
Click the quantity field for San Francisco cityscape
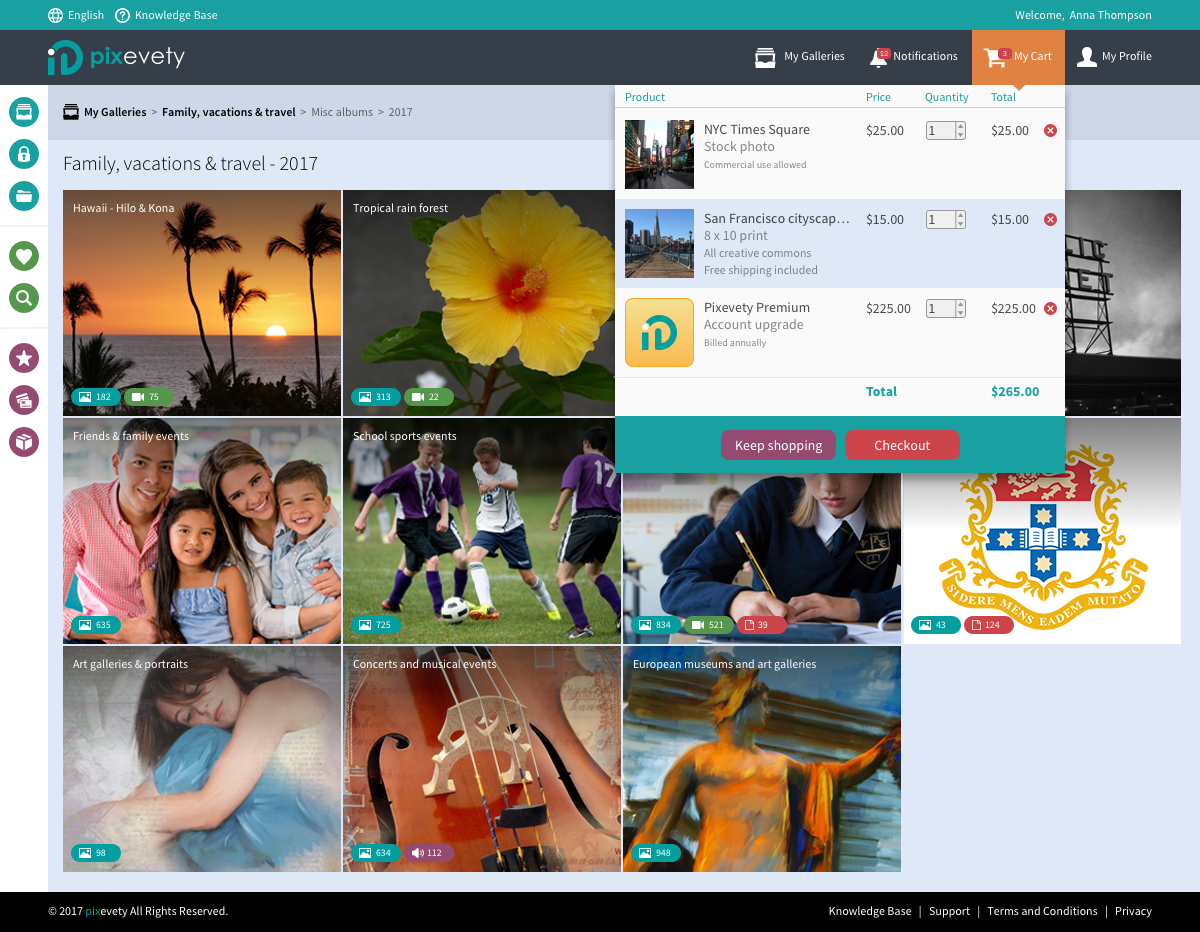pyautogui.click(x=940, y=219)
